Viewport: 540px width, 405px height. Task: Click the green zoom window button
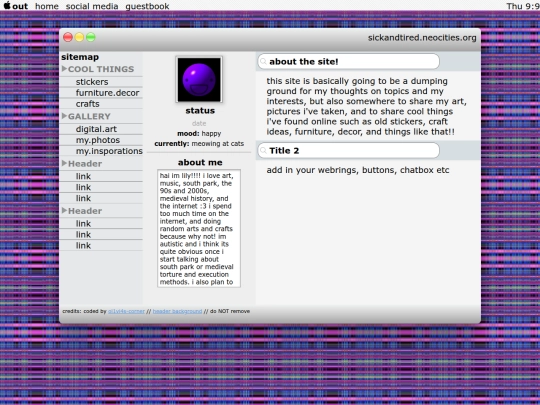tap(91, 37)
